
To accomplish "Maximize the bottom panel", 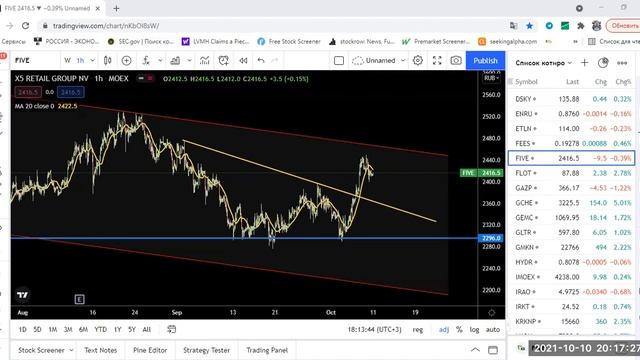I will pyautogui.click(x=493, y=350).
